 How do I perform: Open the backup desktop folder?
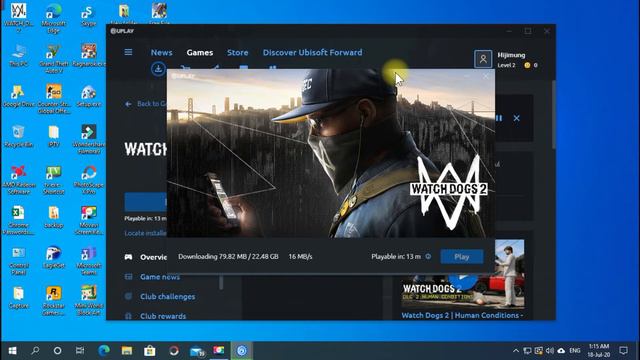click(x=53, y=217)
